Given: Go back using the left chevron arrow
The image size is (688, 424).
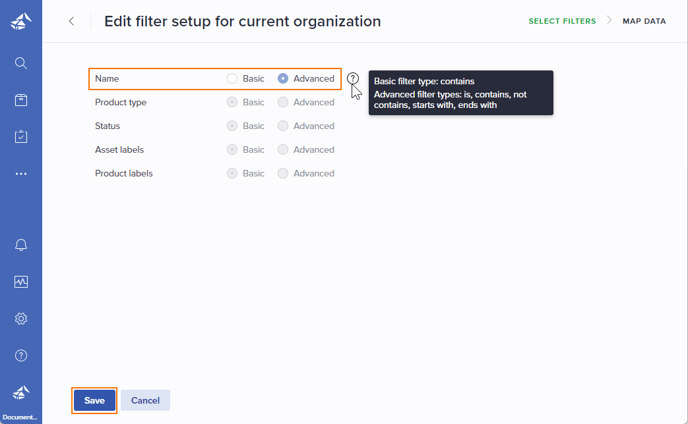Looking at the screenshot, I should pos(72,21).
